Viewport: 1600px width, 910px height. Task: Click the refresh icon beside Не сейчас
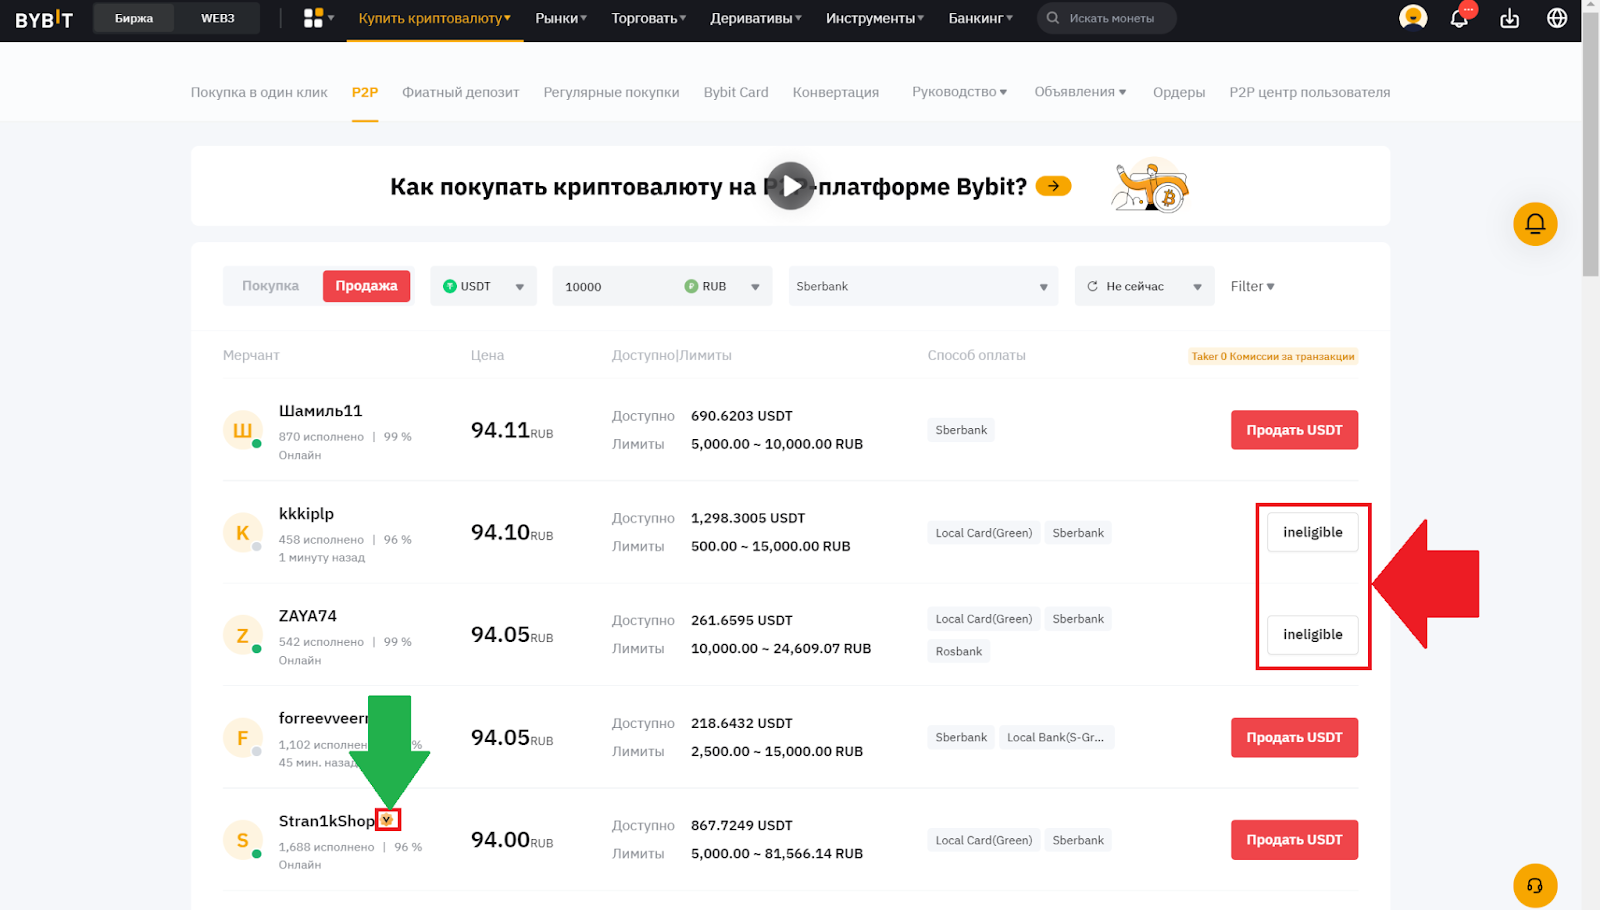(1092, 286)
